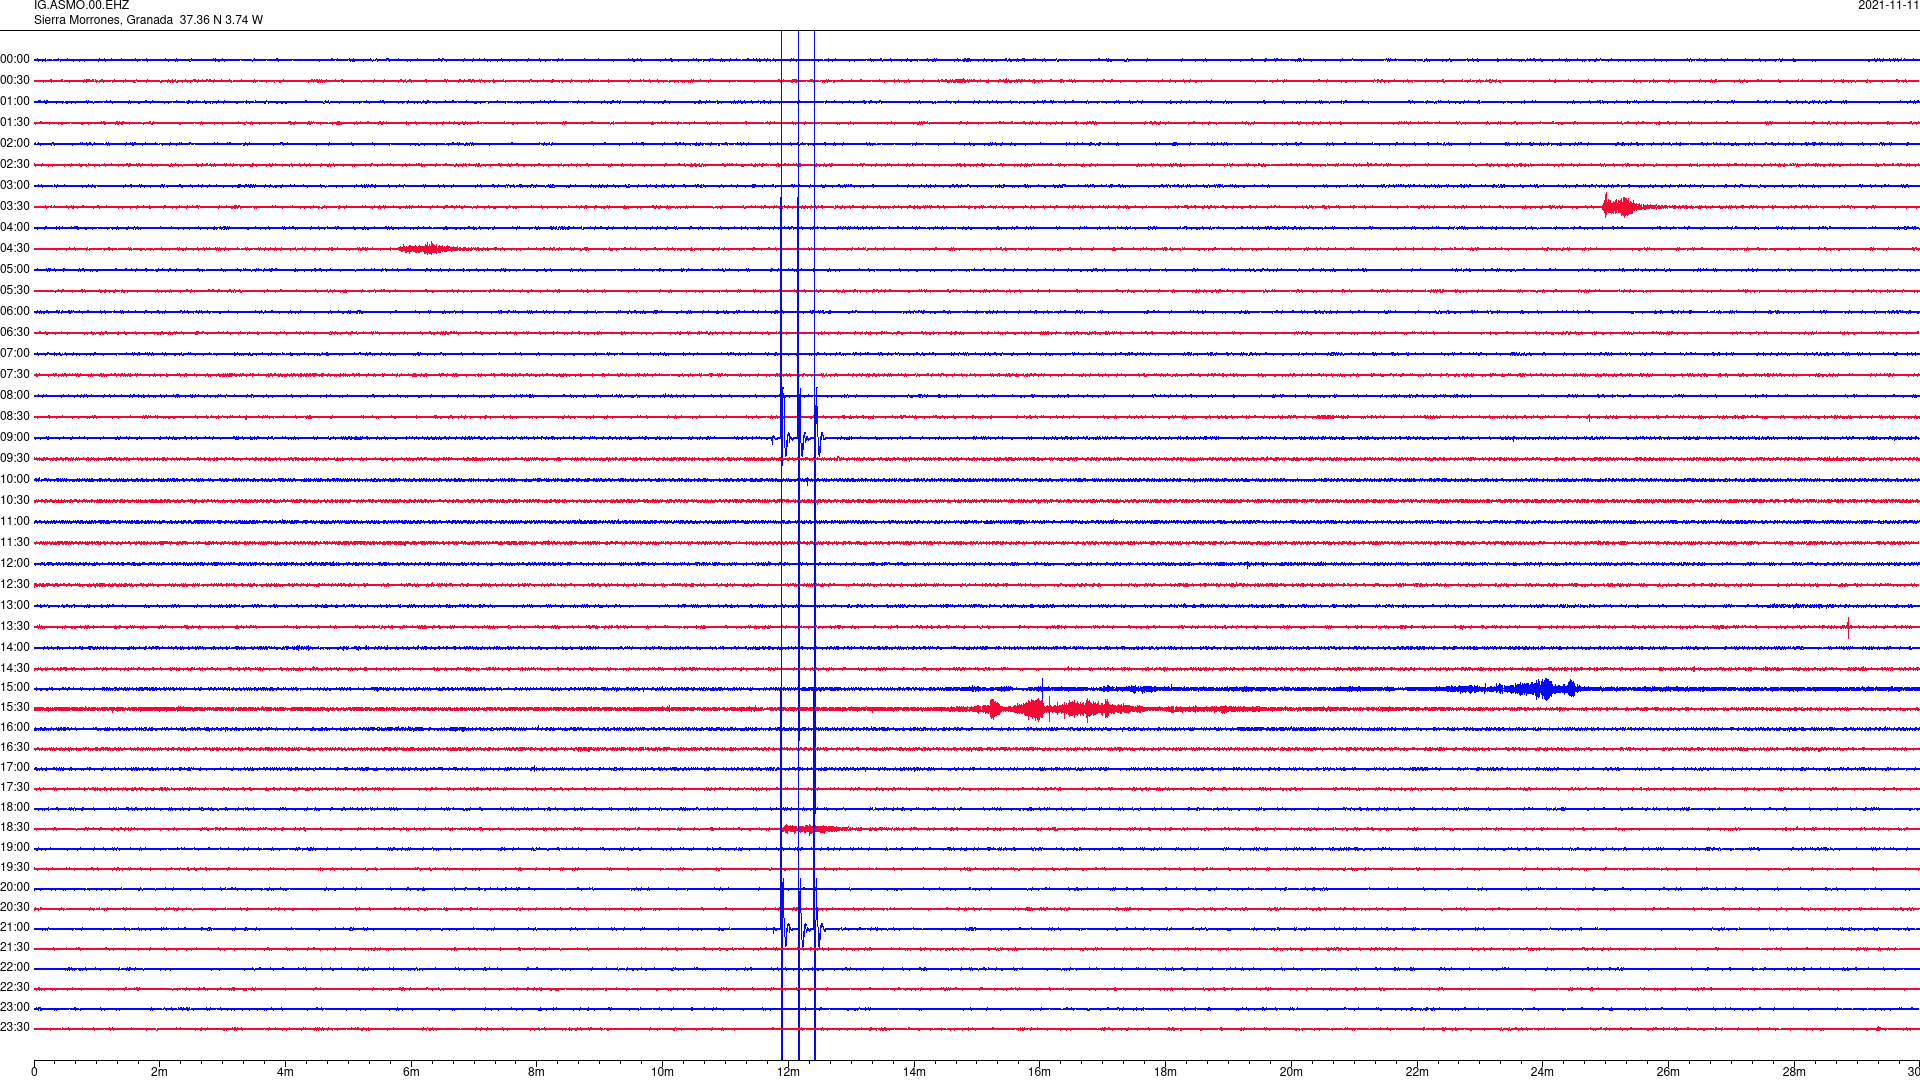This screenshot has width=1920, height=1080.
Task: Select the 22:30 time row label
Action: (x=15, y=987)
